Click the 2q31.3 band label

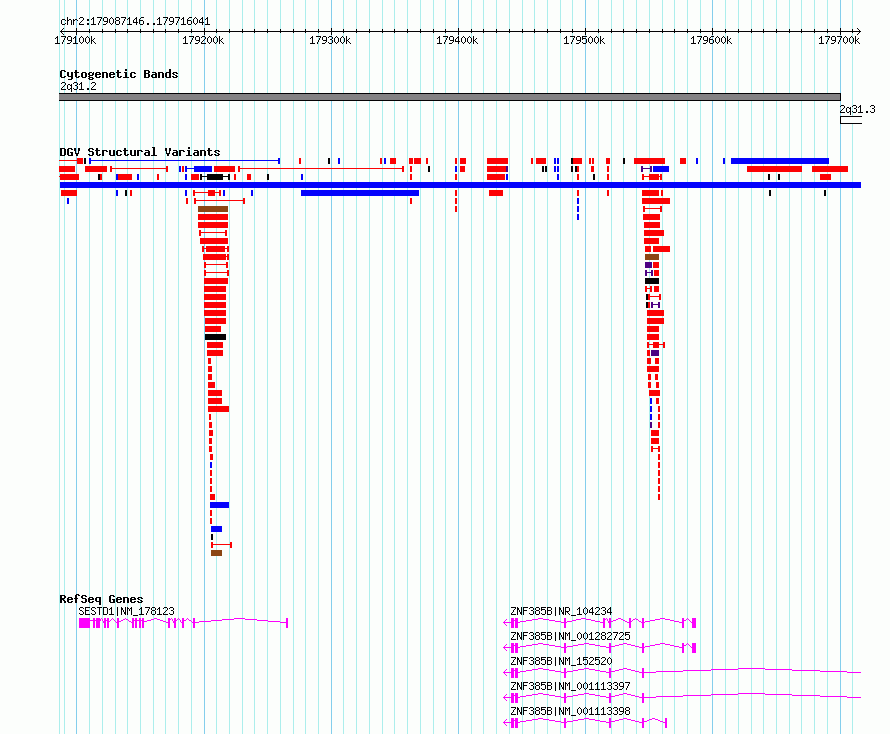[x=857, y=109]
